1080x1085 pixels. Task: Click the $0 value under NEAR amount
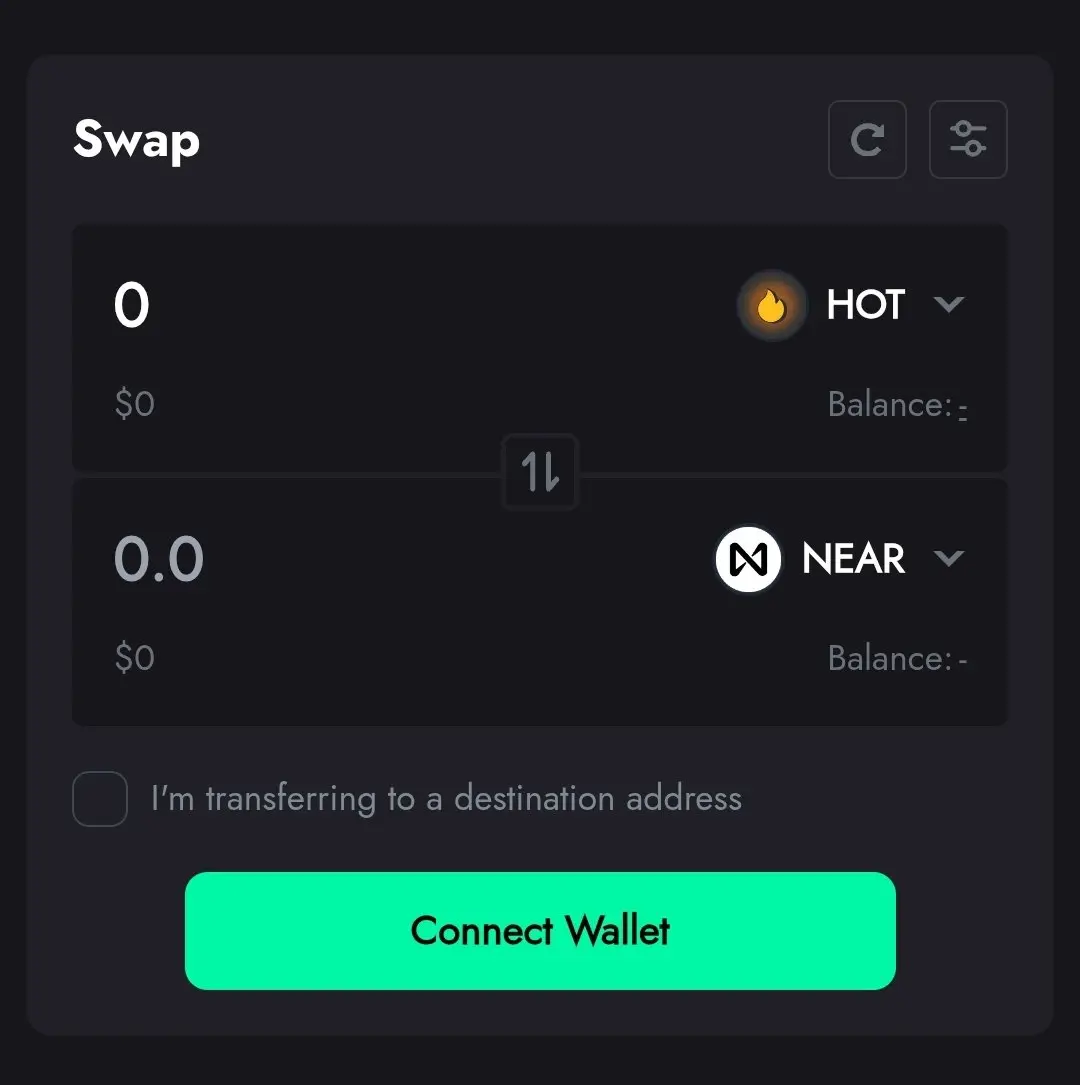(x=134, y=657)
